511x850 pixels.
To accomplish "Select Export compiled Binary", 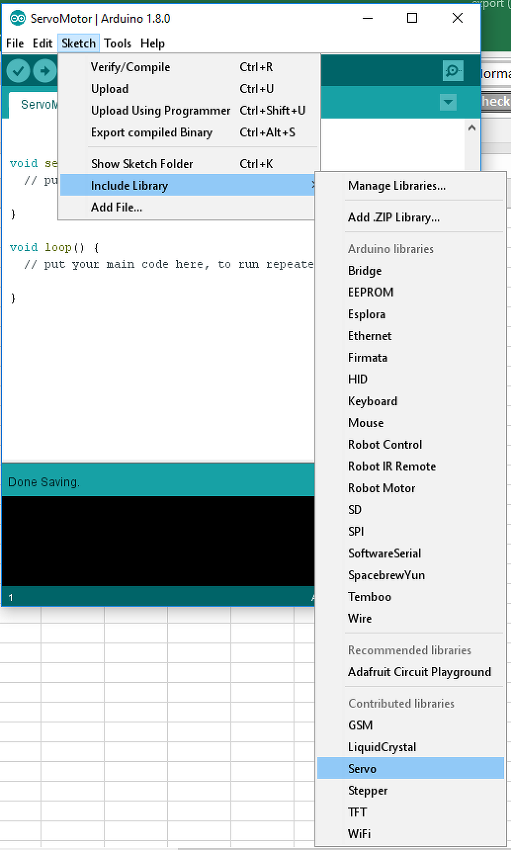I will point(189,132).
